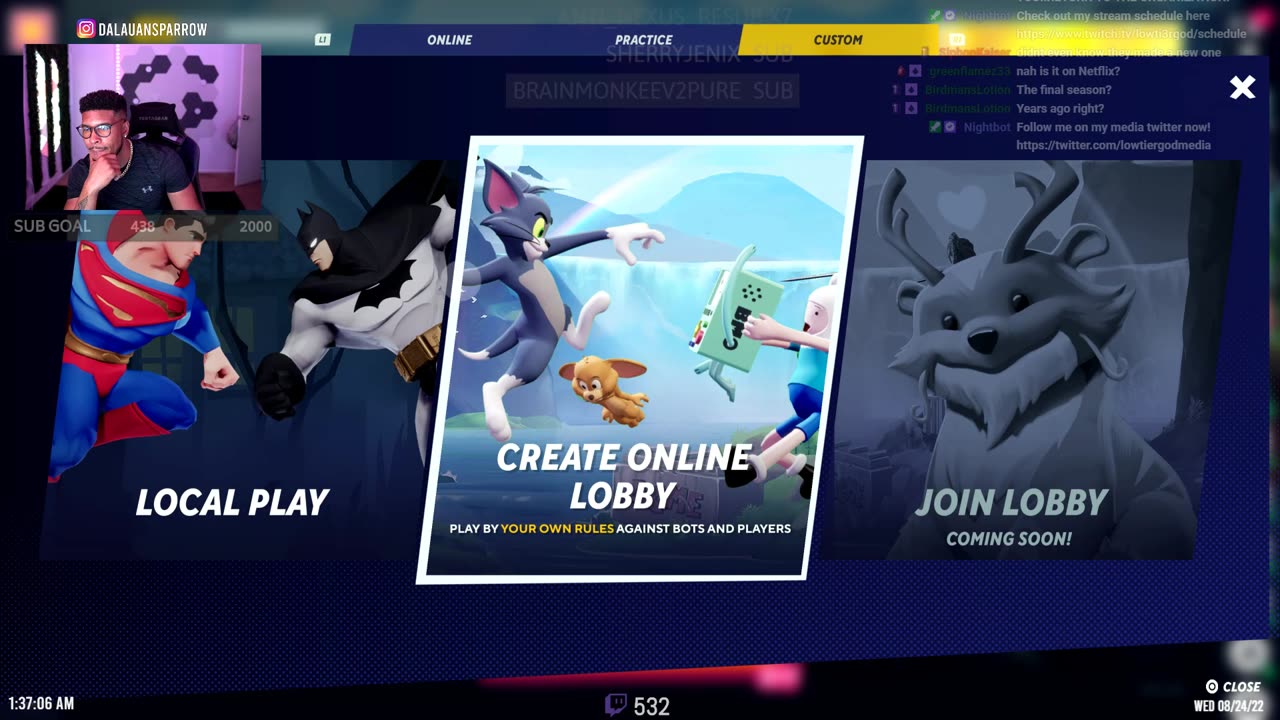Click the subscriber badge beside greenflamez33

915,71
